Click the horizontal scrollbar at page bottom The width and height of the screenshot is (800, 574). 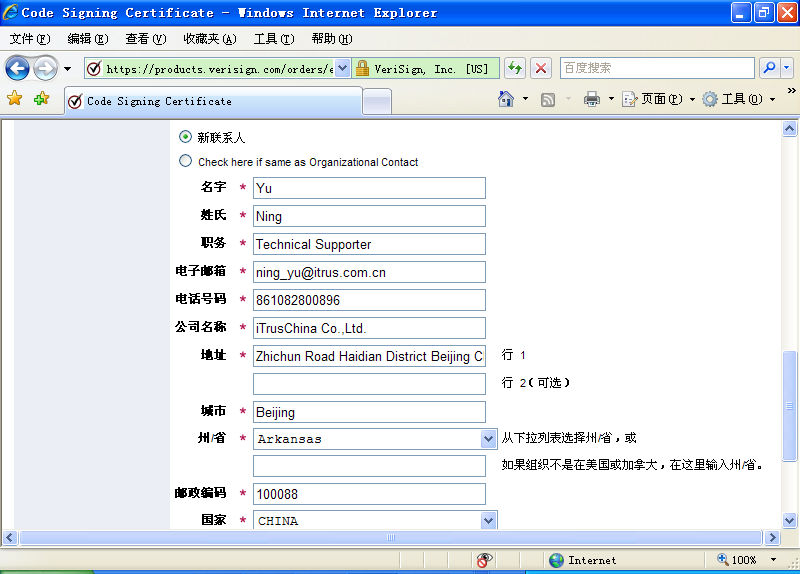(390, 538)
